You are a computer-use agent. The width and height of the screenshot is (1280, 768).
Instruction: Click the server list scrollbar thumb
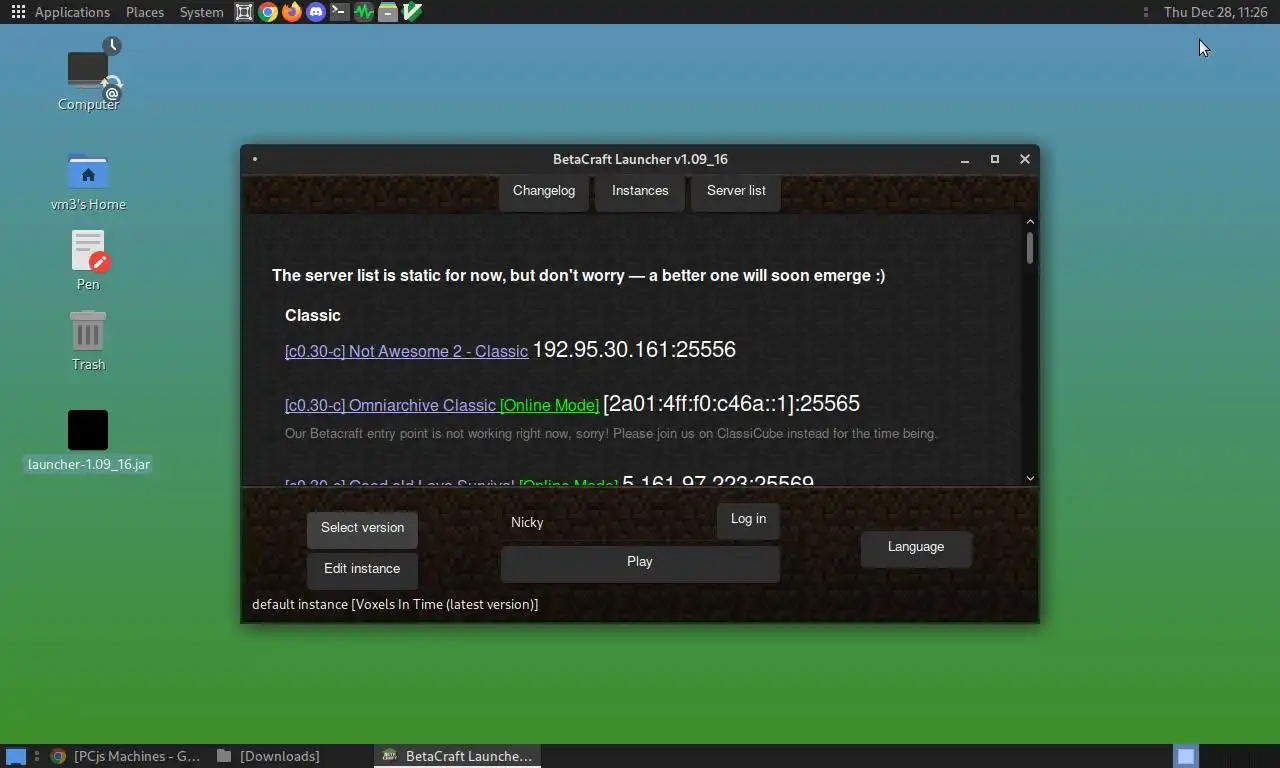click(1030, 248)
